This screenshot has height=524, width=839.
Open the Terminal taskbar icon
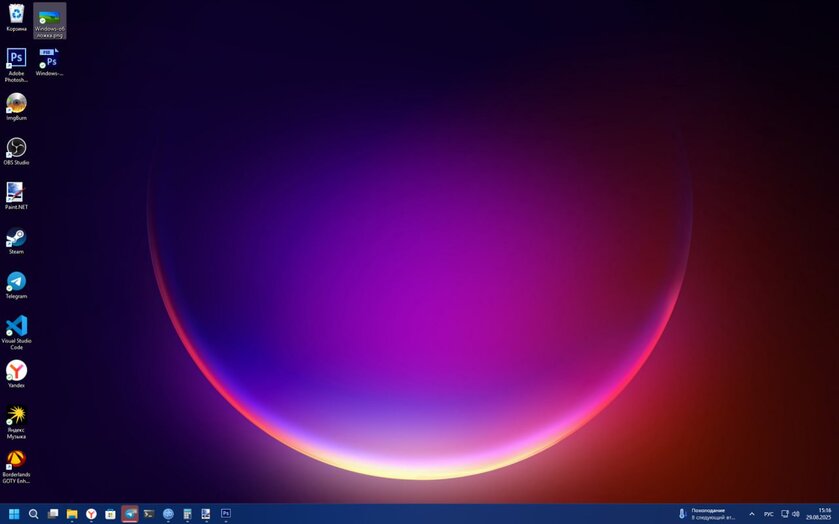point(149,514)
